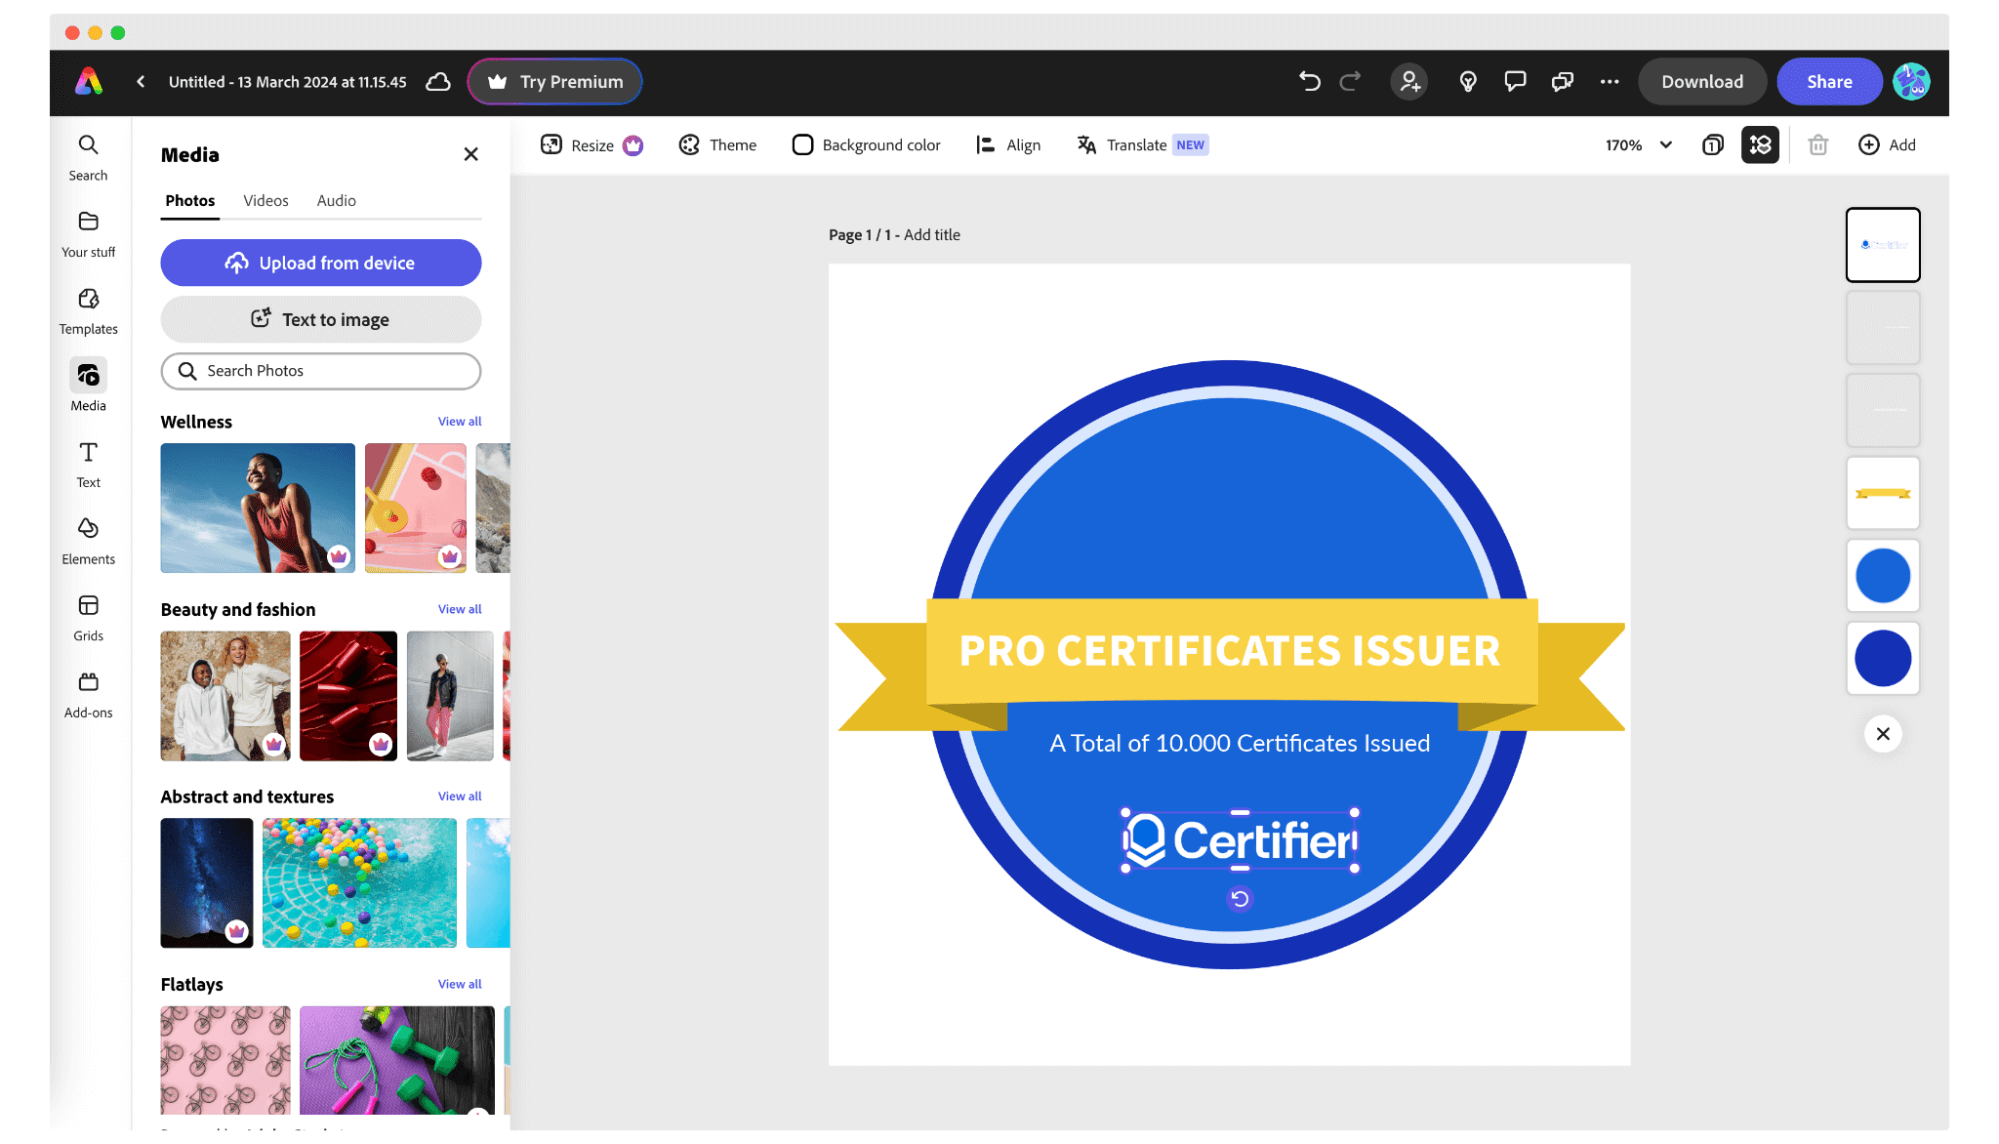This screenshot has width=1999, height=1144.
Task: Open the Templates panel
Action: (88, 312)
